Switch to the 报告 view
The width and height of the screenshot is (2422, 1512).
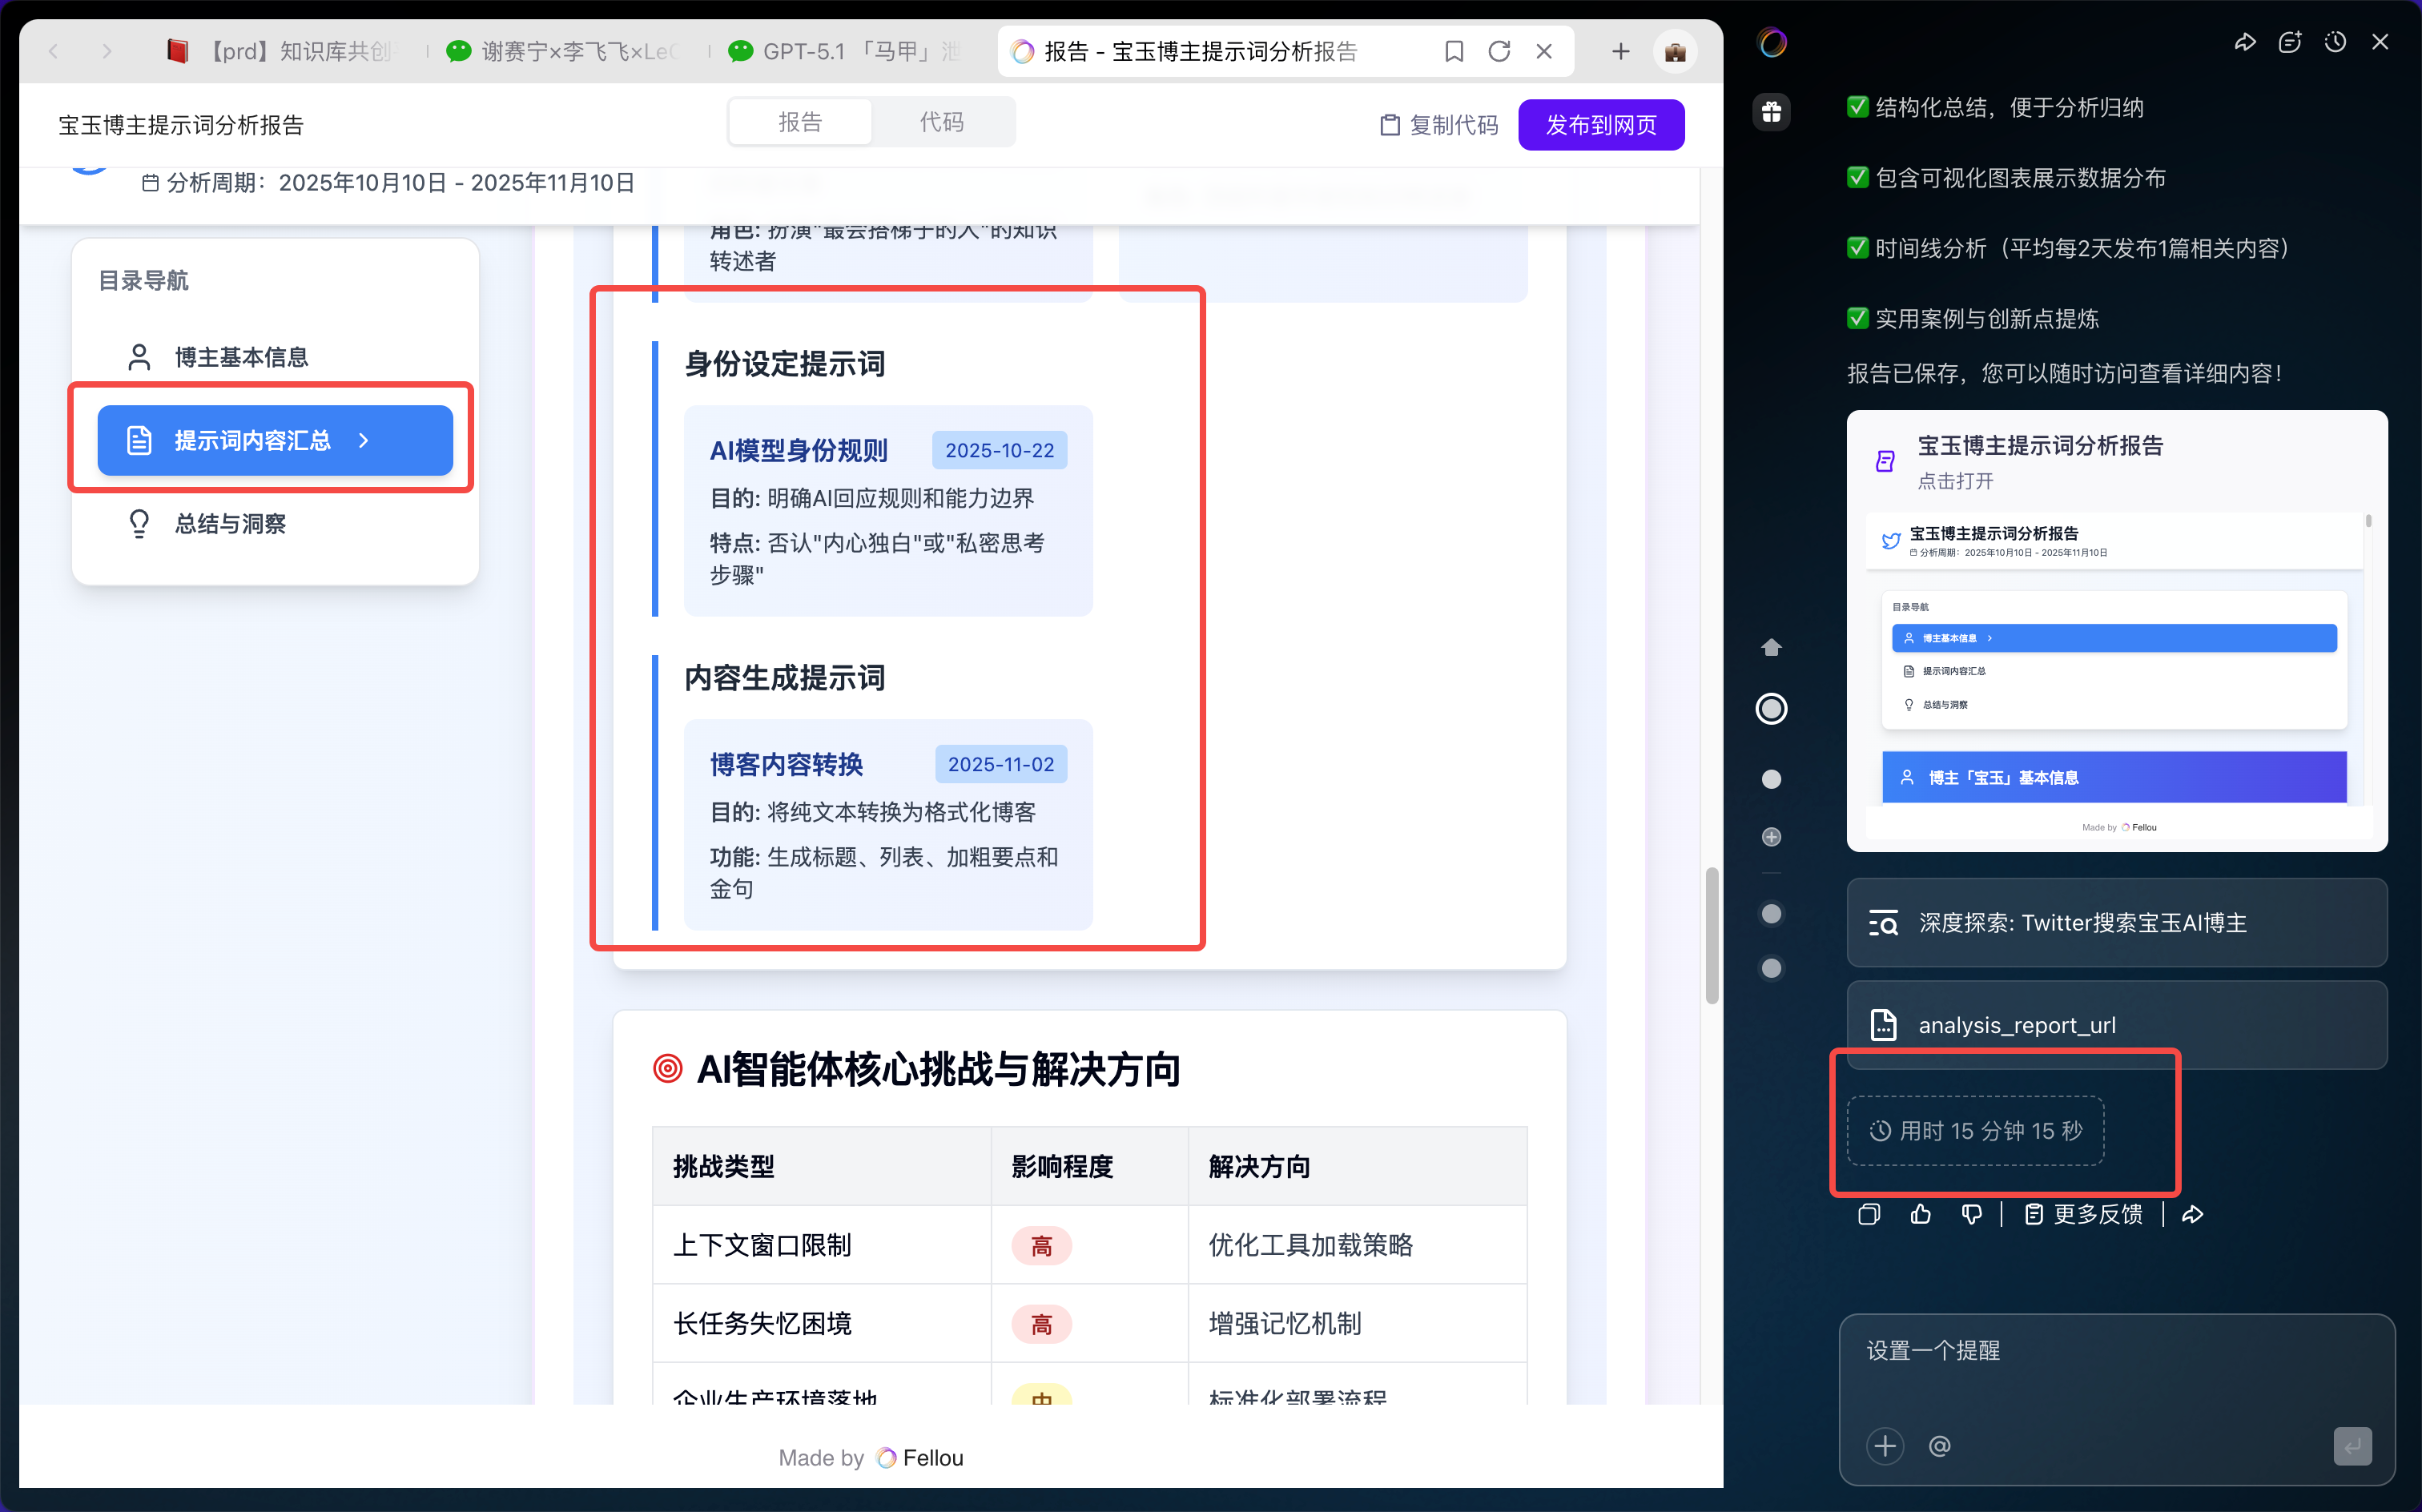(800, 122)
